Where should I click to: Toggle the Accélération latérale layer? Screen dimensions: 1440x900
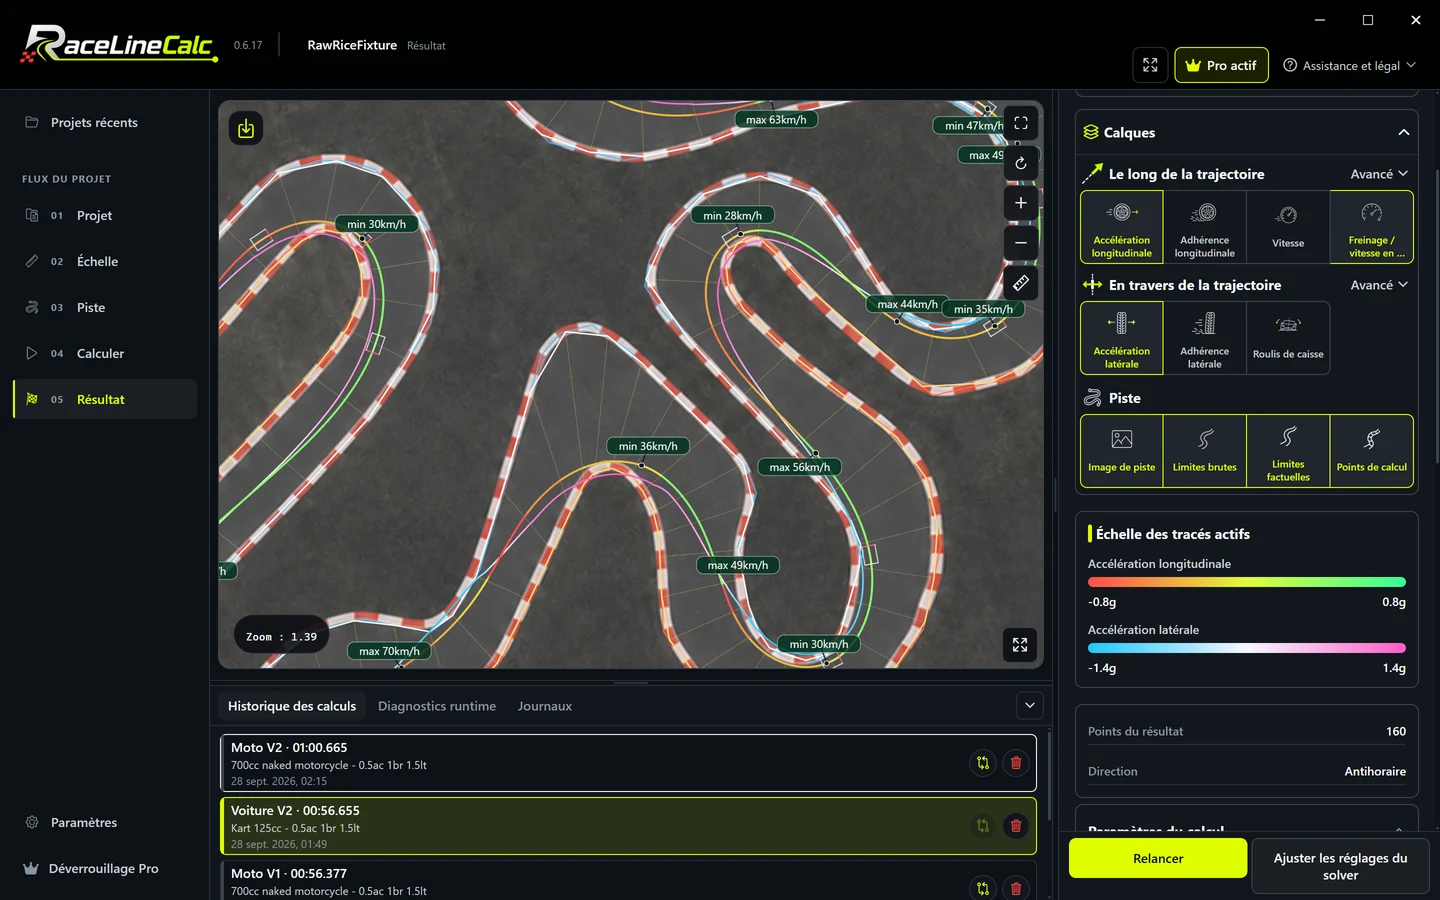tap(1122, 338)
